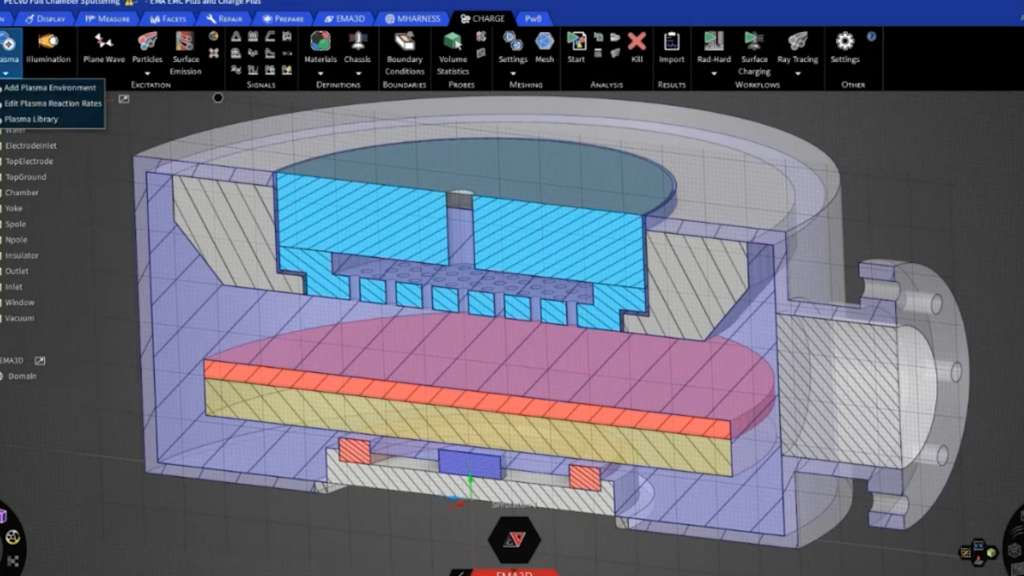Open the Repair ribbon tab
The image size is (1024, 576).
[222, 17]
